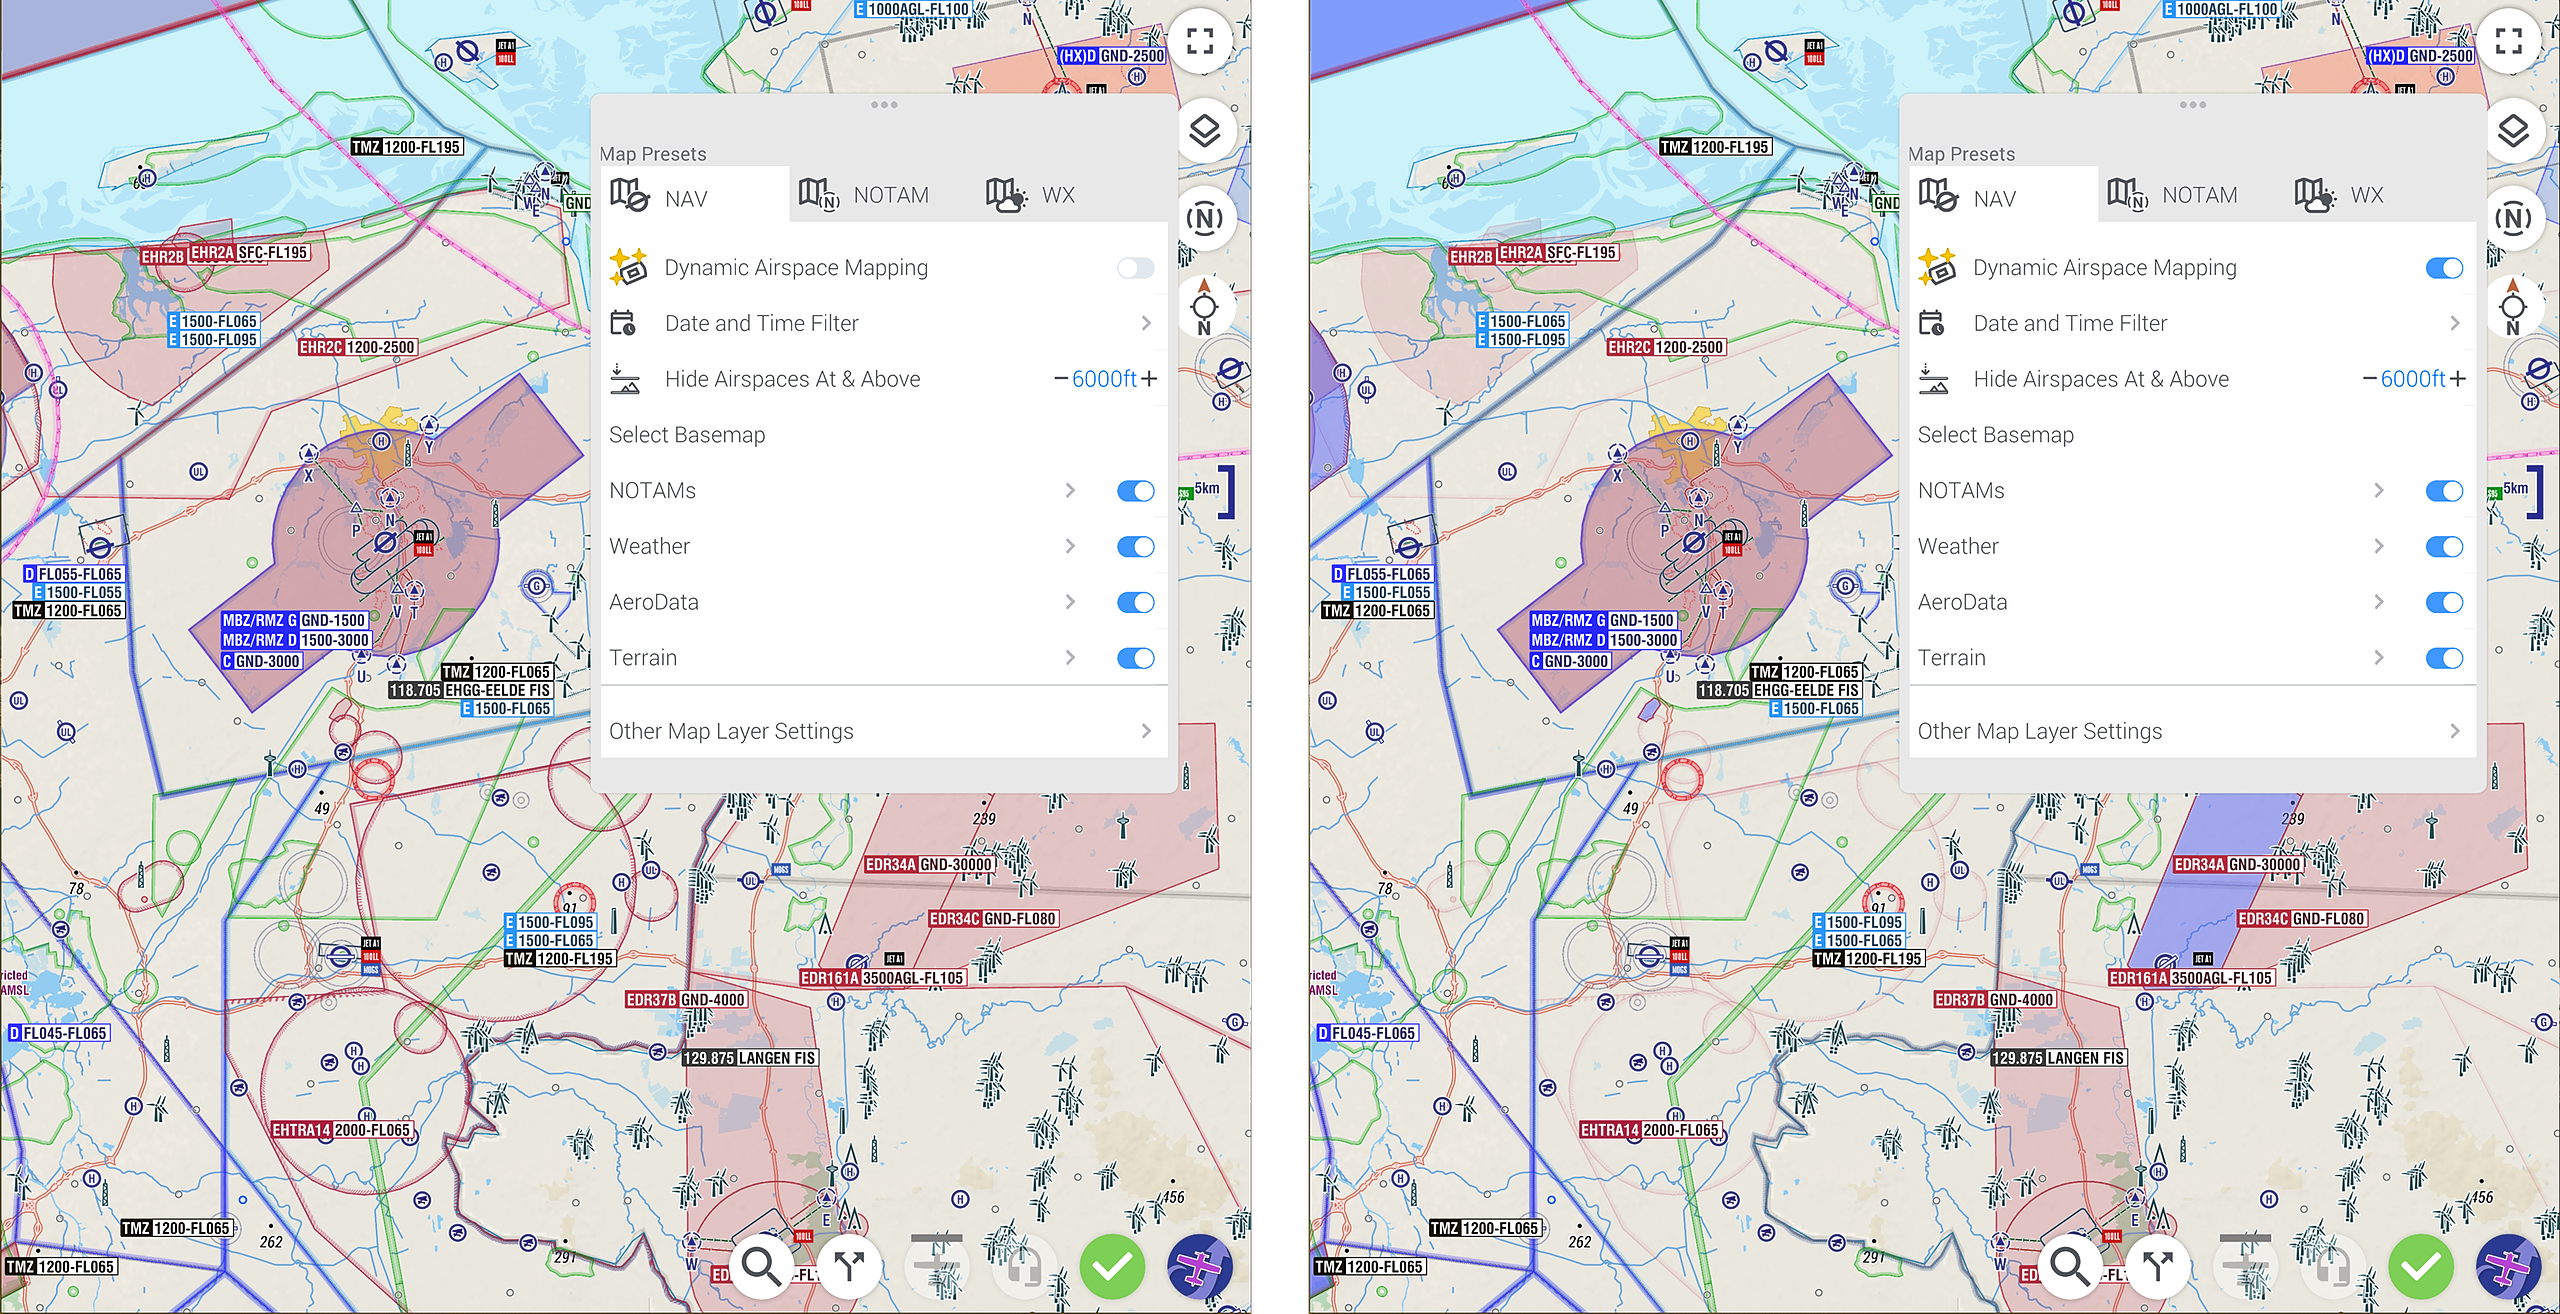2560x1314 pixels.
Task: Tap green checkmark button in left screenshot
Action: point(1112,1266)
